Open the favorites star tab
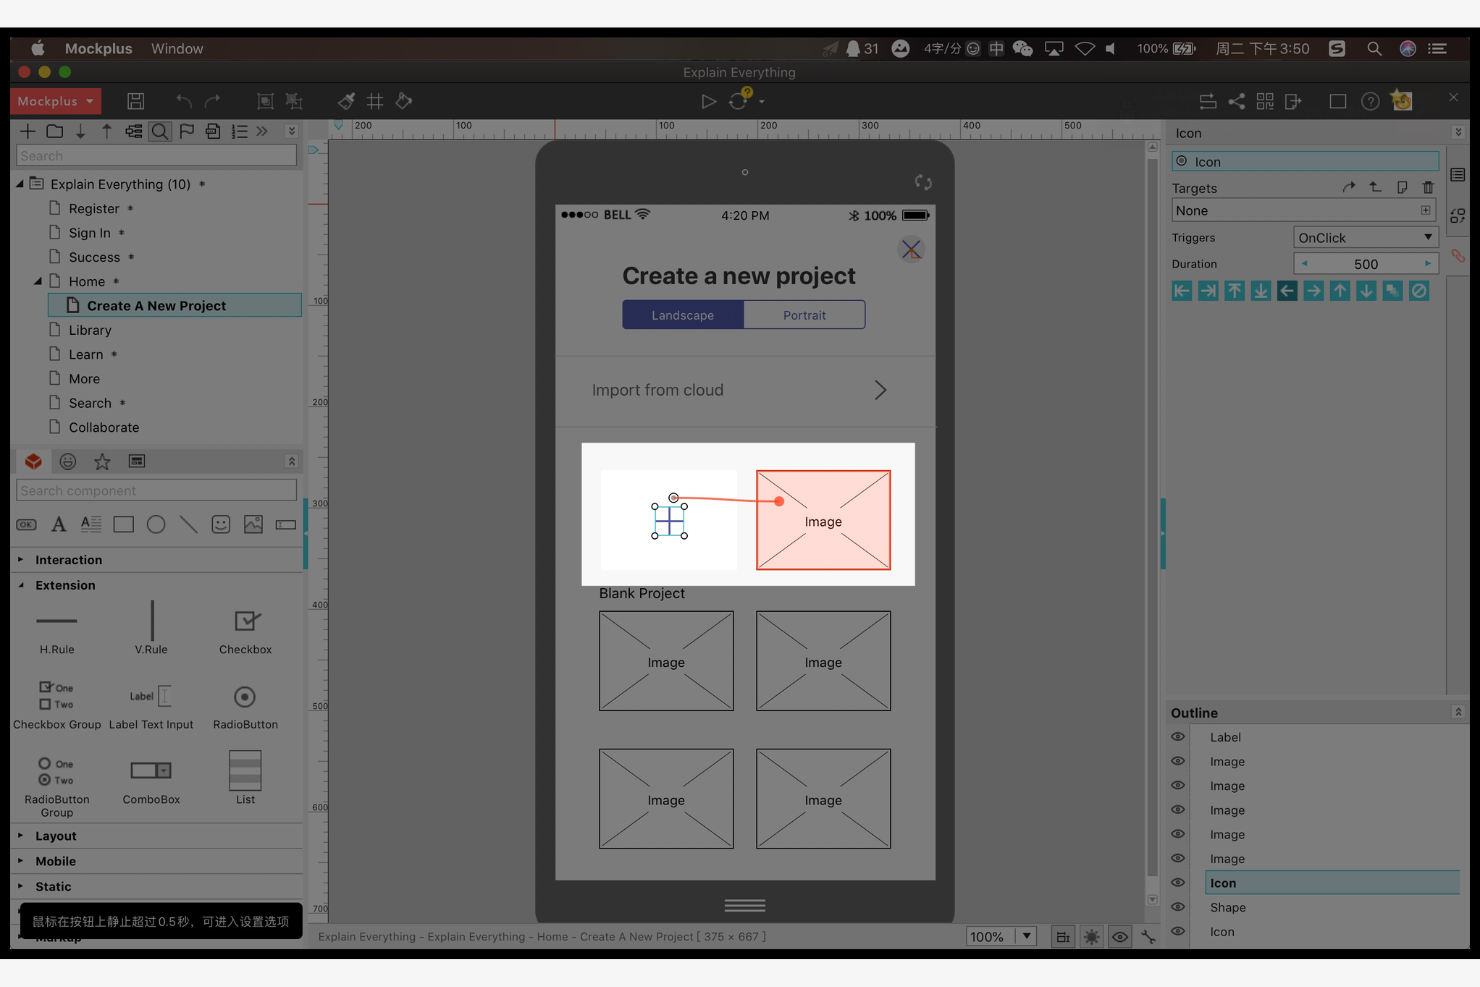The width and height of the screenshot is (1480, 987). click(x=102, y=461)
